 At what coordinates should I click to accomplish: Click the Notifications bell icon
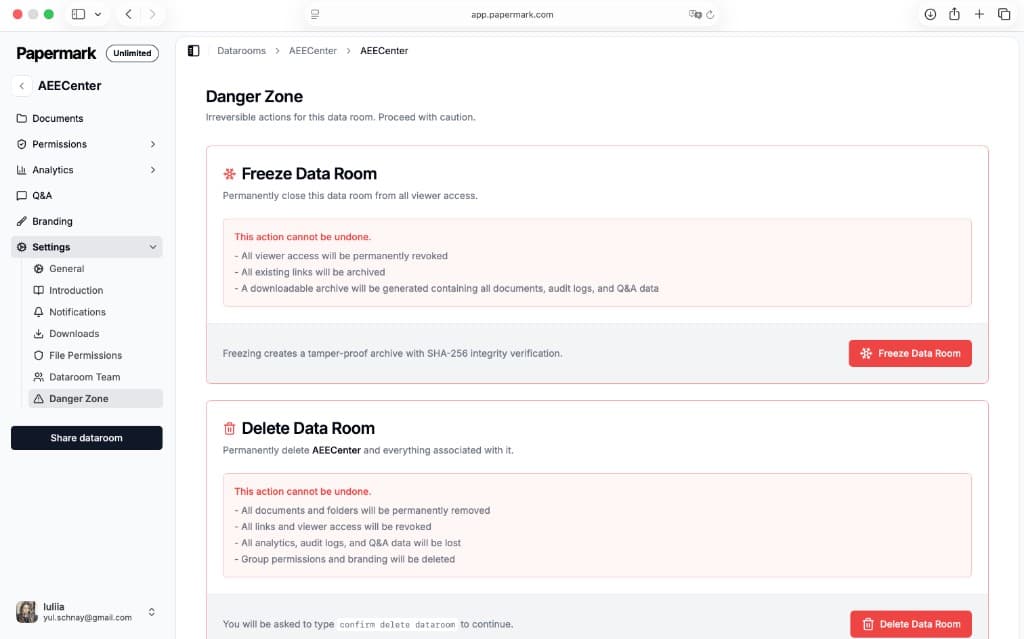[x=39, y=312]
